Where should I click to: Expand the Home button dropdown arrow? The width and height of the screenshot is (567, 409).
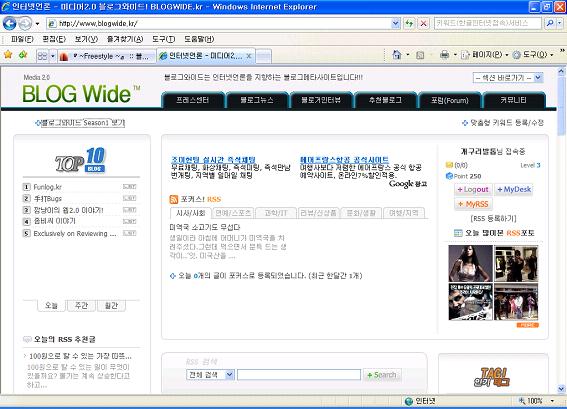pyautogui.click(x=408, y=55)
